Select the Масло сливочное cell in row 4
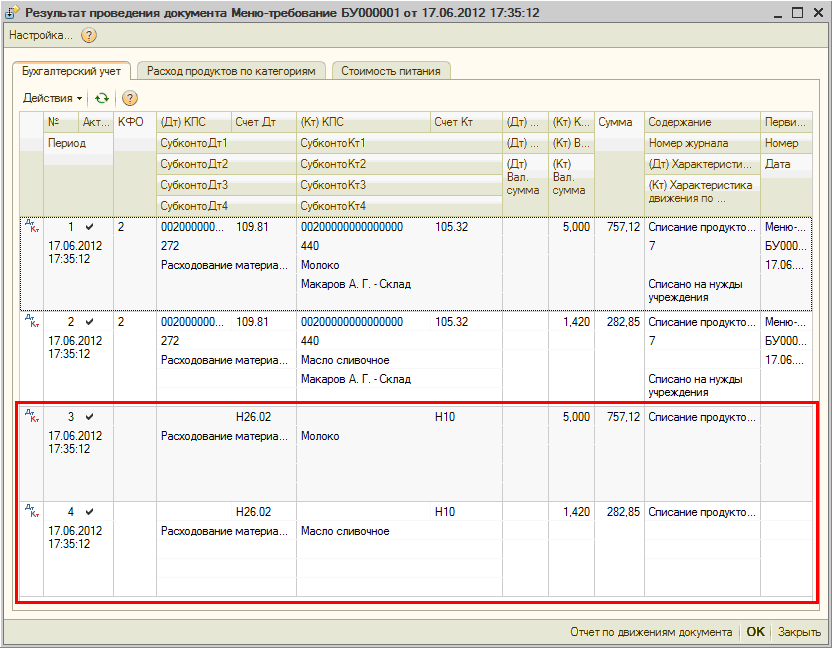Screen dimensions: 832x648 click(x=345, y=531)
